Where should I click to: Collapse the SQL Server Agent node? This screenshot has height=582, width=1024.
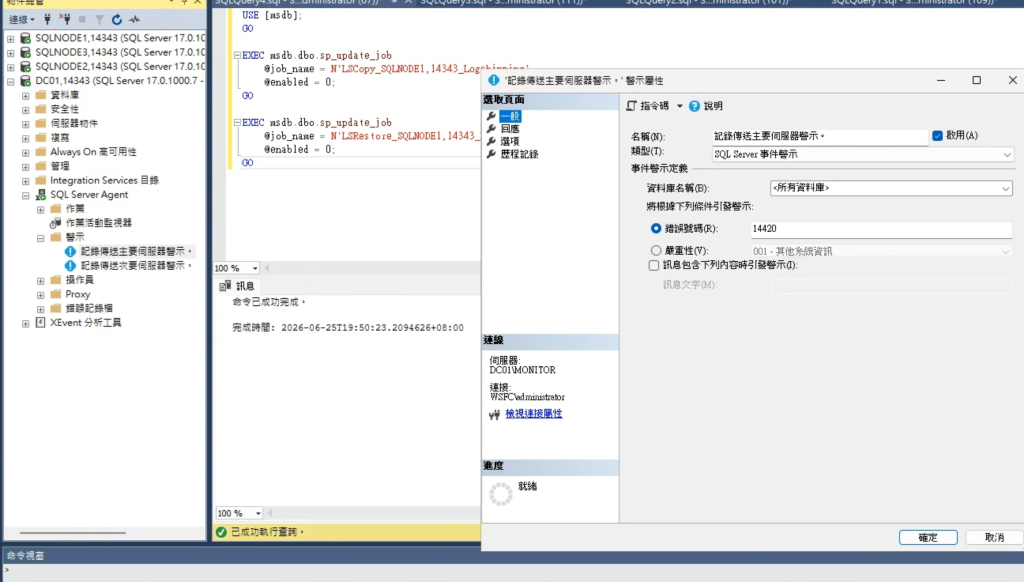pos(25,195)
